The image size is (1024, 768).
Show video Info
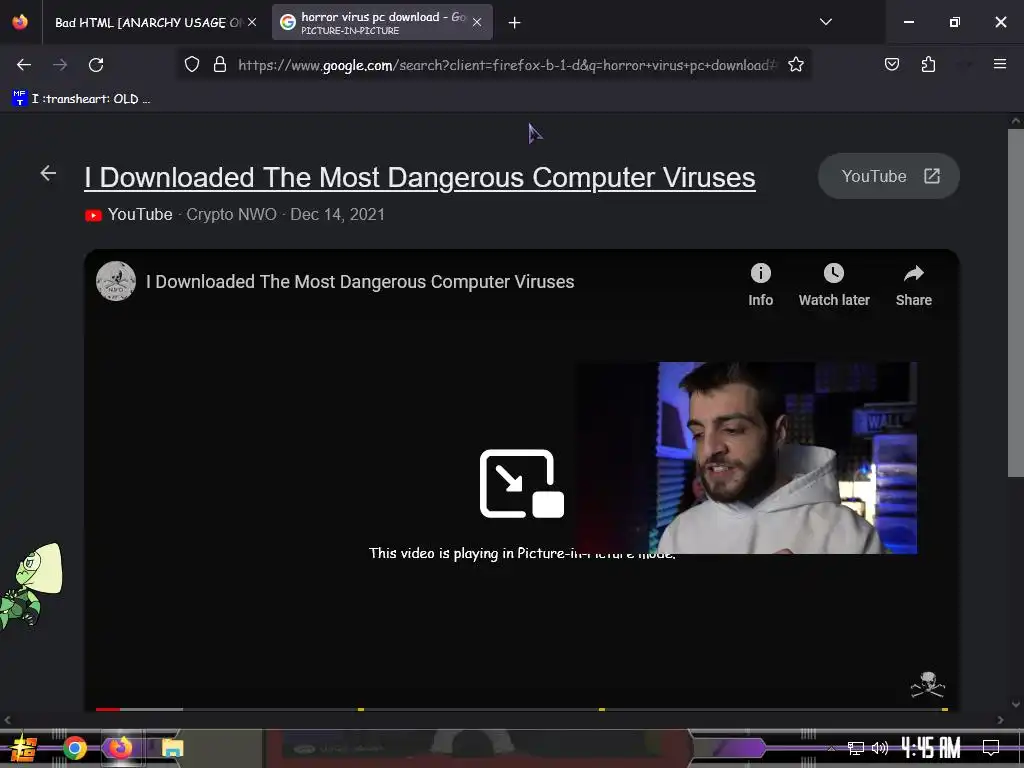tap(761, 285)
